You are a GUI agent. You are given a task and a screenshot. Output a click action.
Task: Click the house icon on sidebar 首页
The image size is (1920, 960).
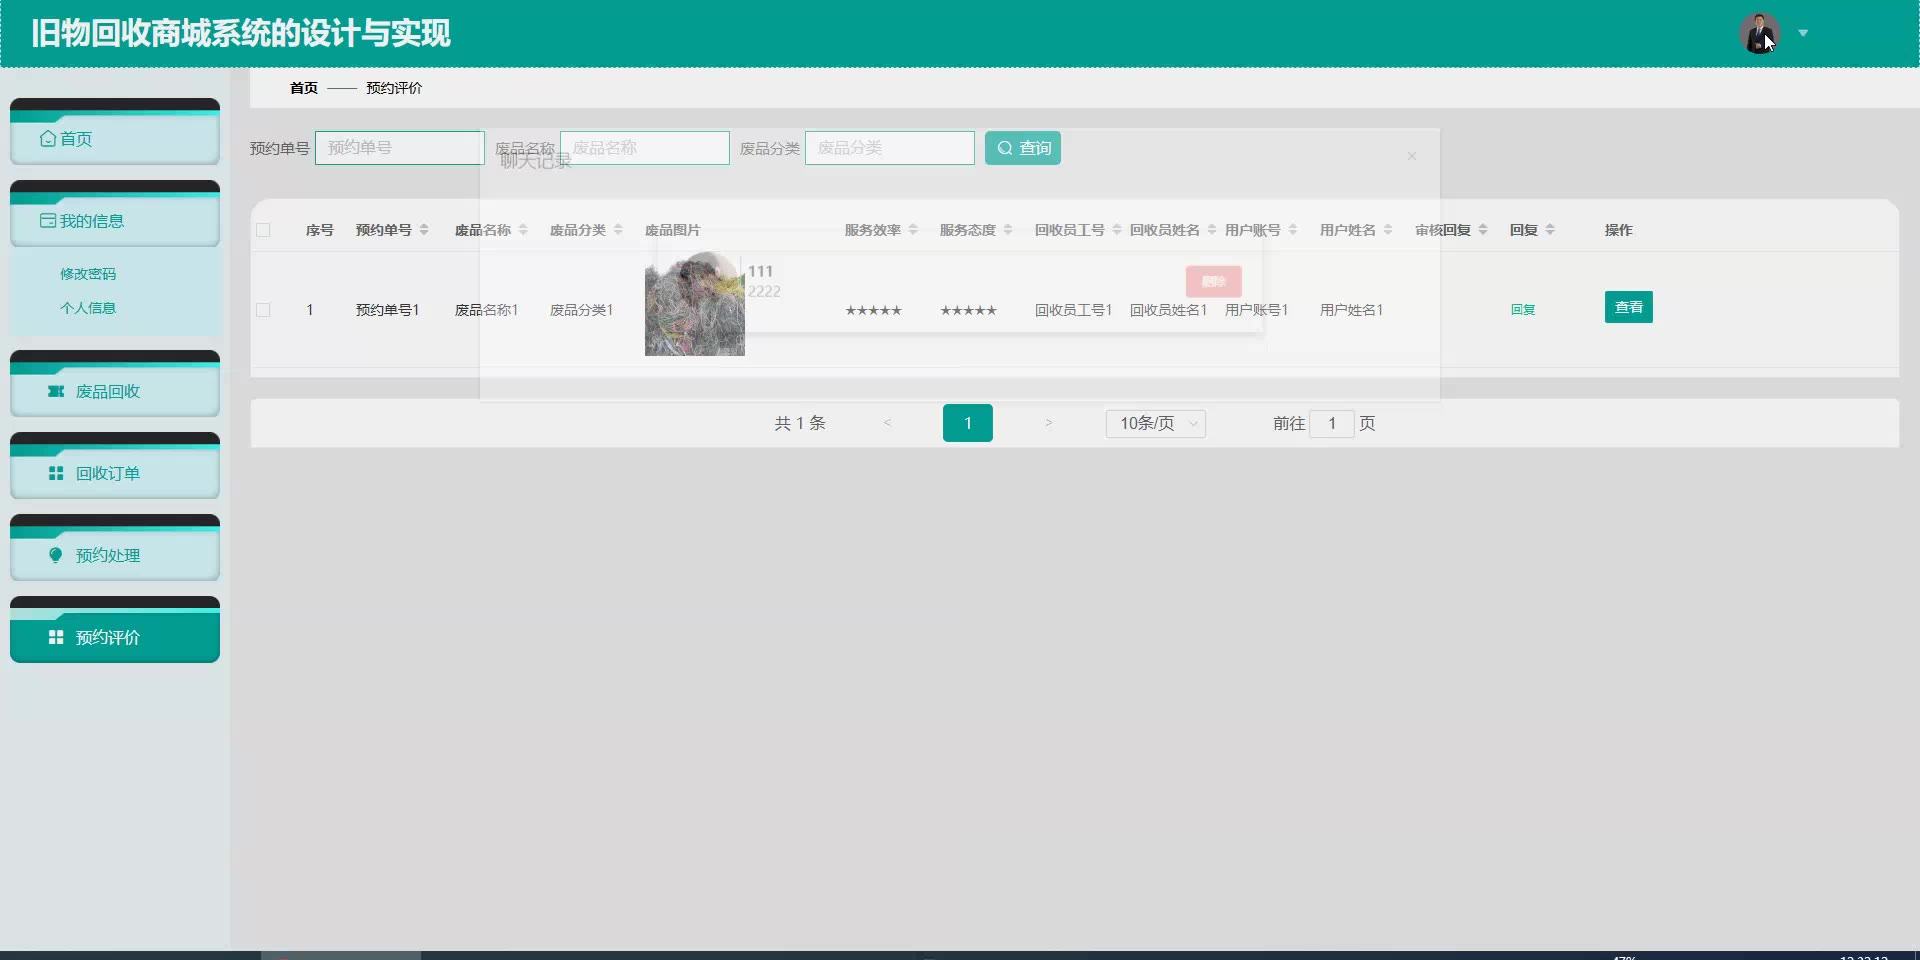click(x=48, y=139)
